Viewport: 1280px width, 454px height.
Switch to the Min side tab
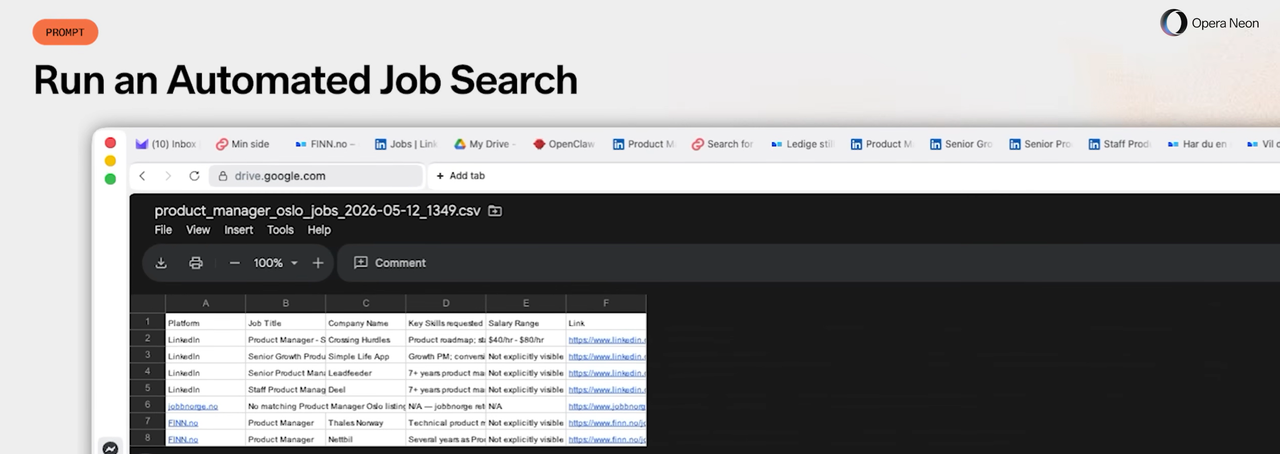[x=243, y=144]
